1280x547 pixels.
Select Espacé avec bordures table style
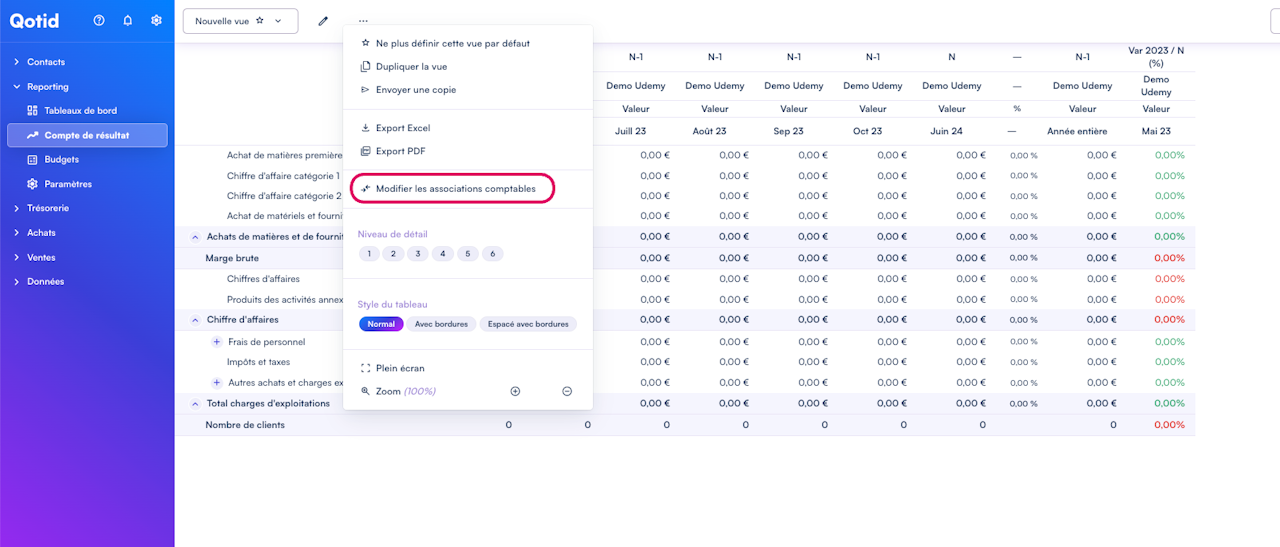[x=528, y=324]
